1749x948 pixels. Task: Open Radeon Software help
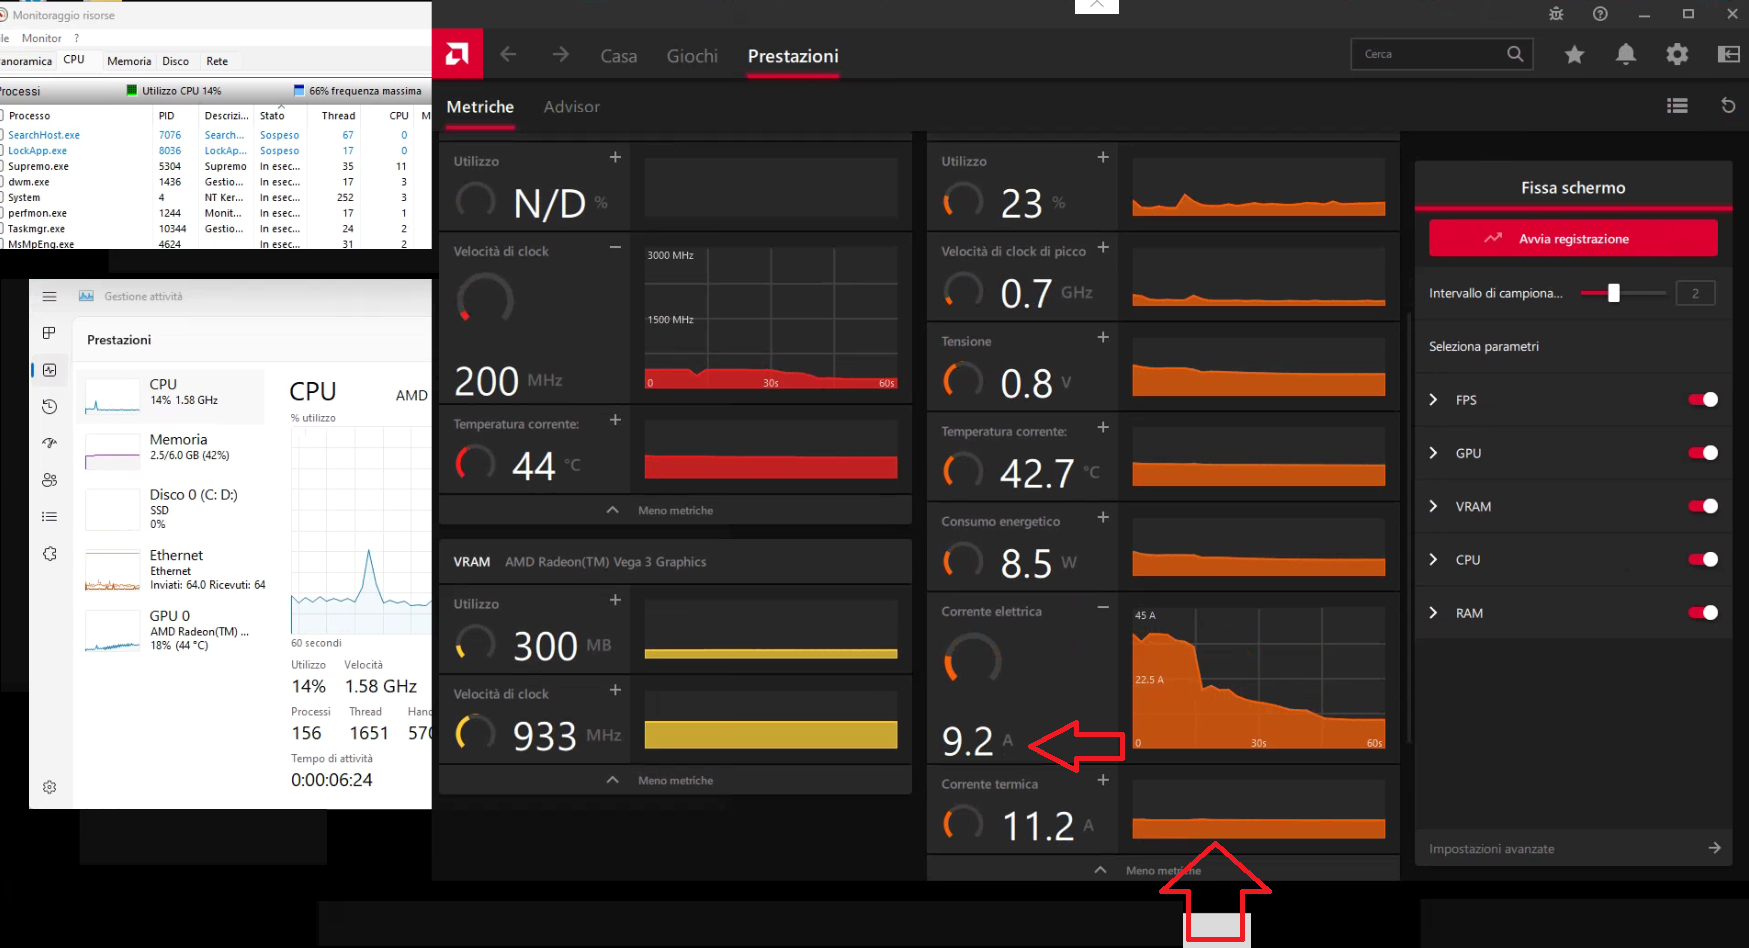1599,14
